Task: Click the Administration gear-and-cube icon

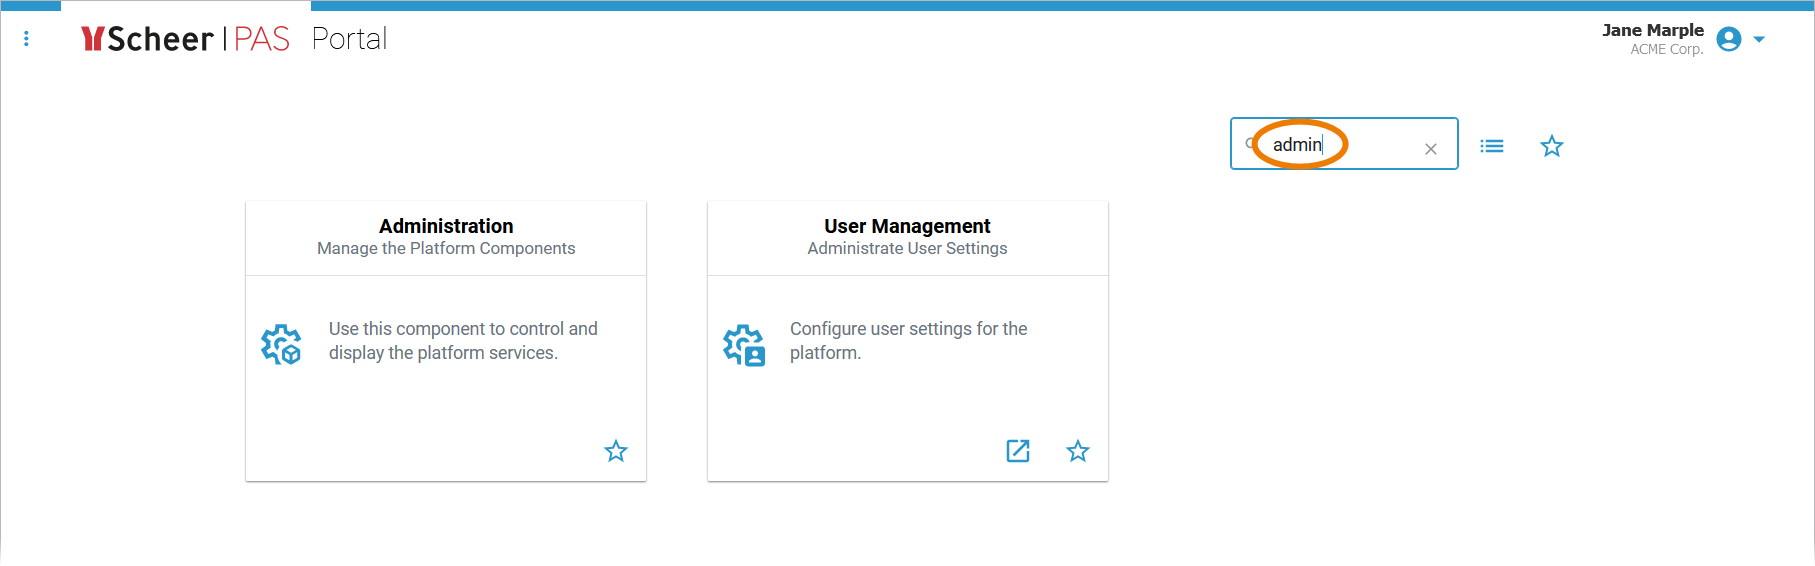Action: point(281,344)
